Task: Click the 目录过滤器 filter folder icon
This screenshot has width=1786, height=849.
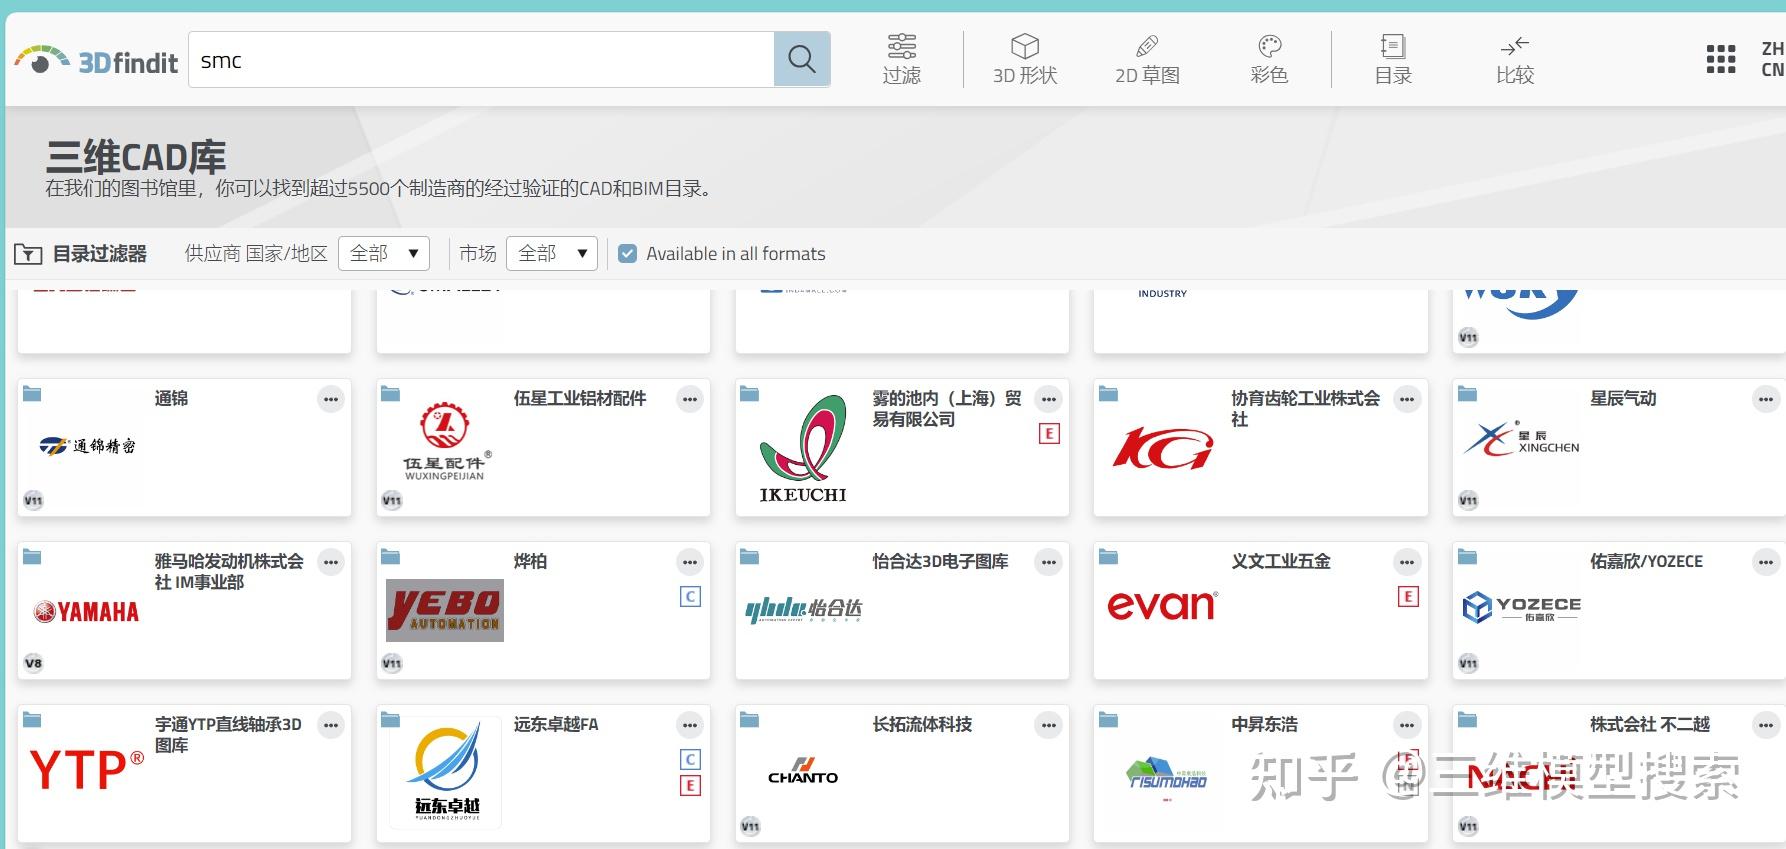Action: pyautogui.click(x=28, y=254)
